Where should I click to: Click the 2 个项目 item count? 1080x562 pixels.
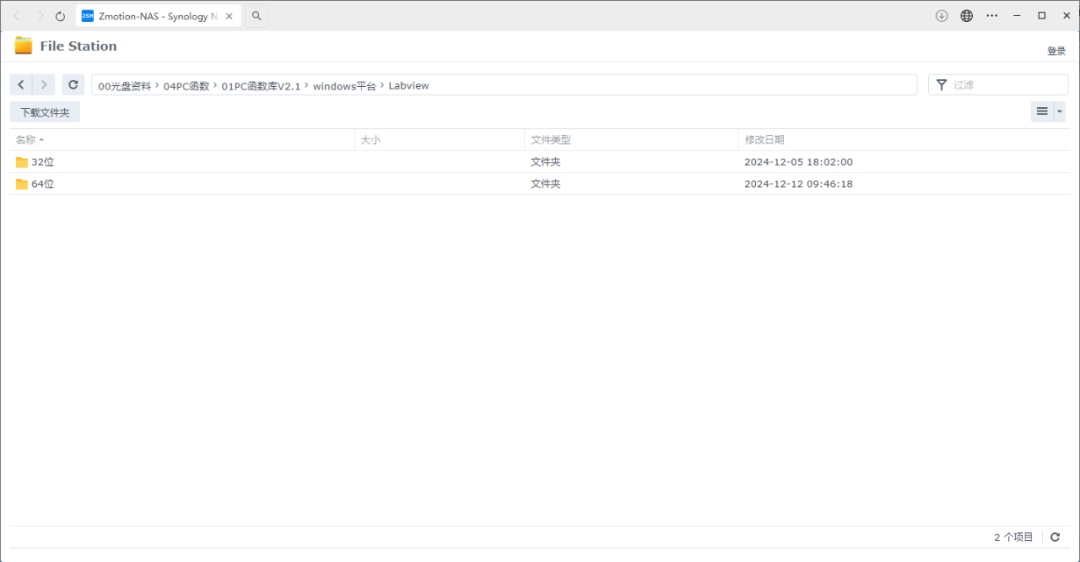pos(1013,537)
